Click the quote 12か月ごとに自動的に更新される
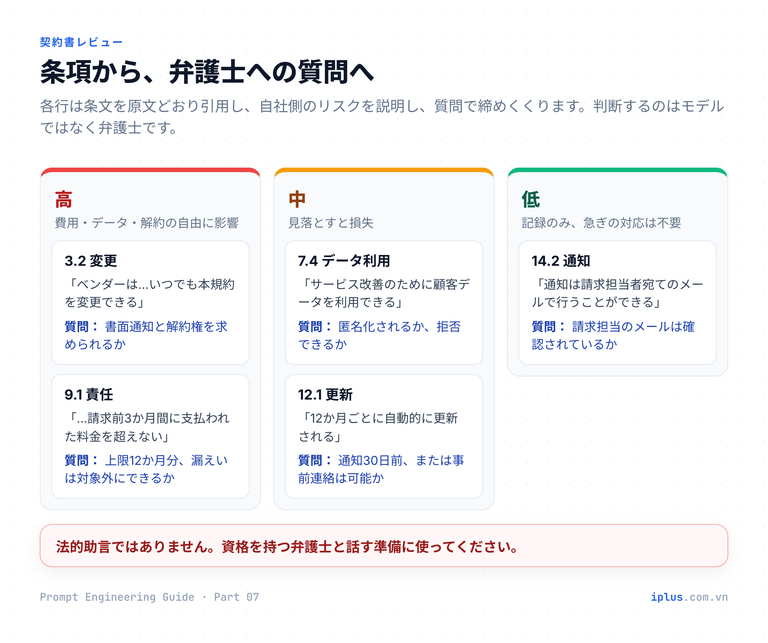The width and height of the screenshot is (768, 643). [x=378, y=427]
